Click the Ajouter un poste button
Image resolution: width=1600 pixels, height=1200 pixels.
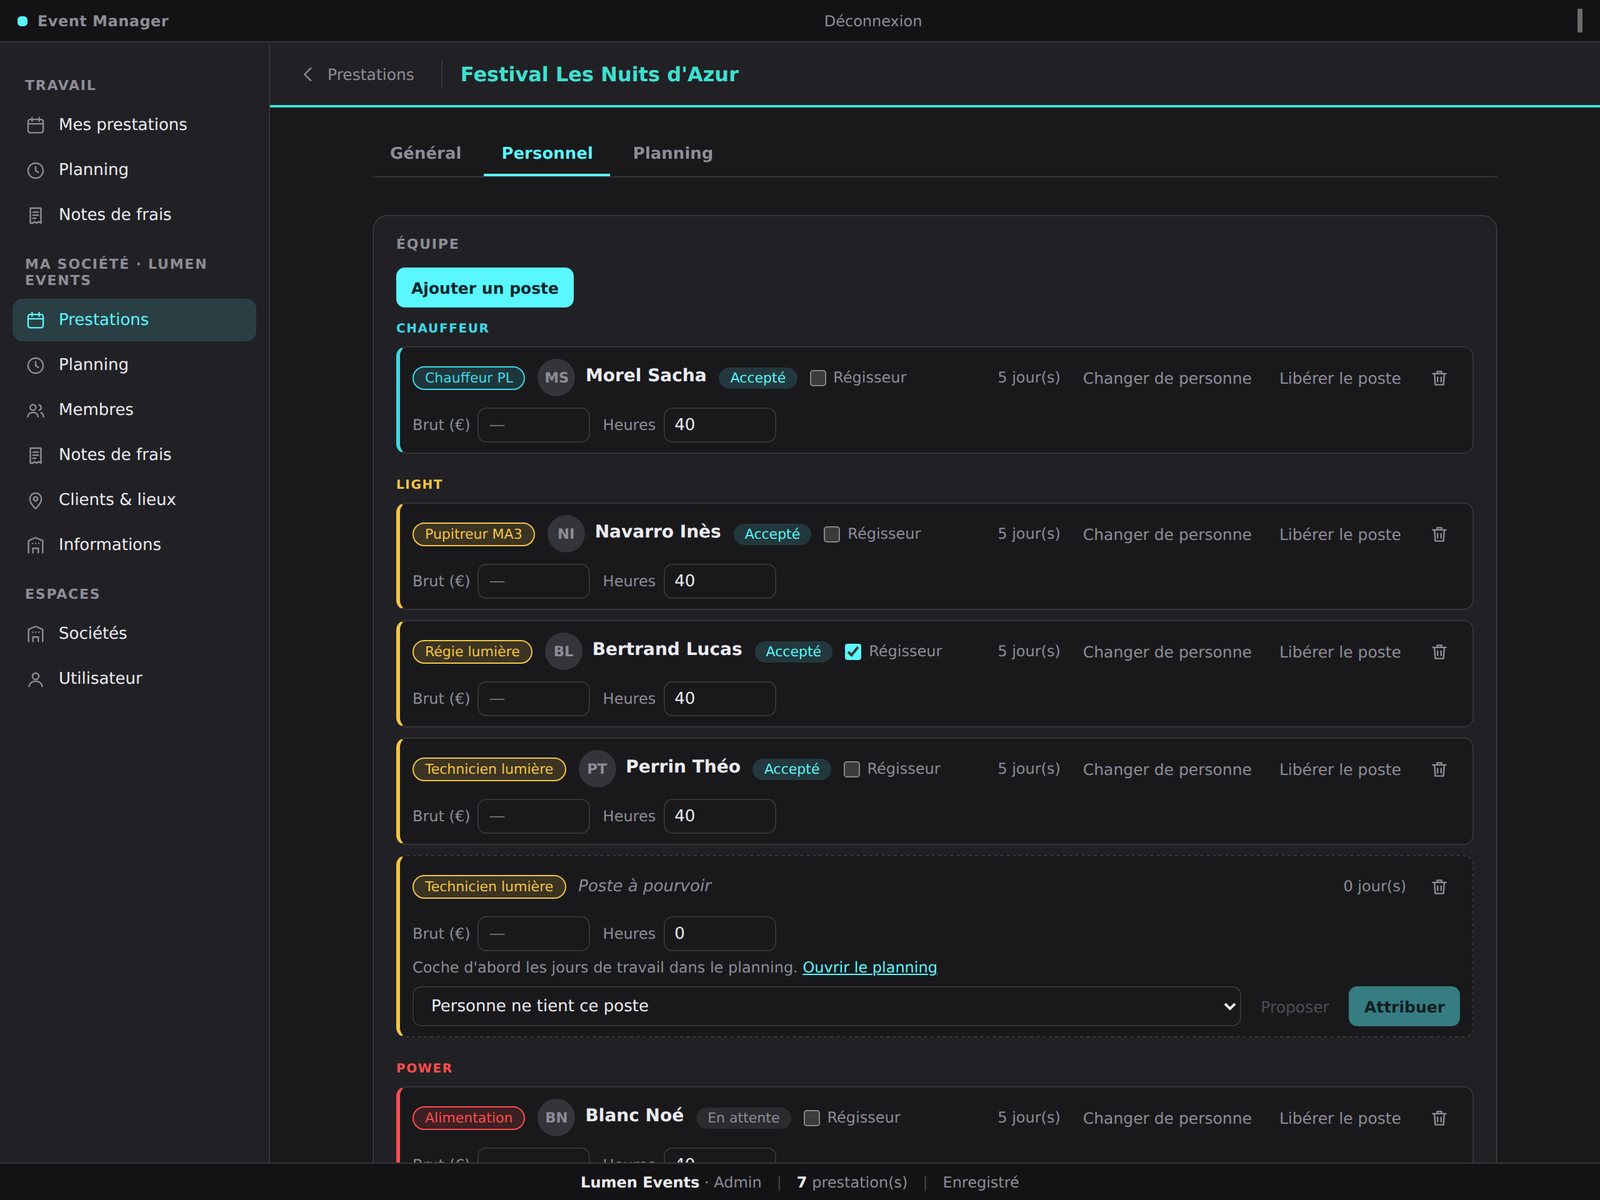pos(485,288)
